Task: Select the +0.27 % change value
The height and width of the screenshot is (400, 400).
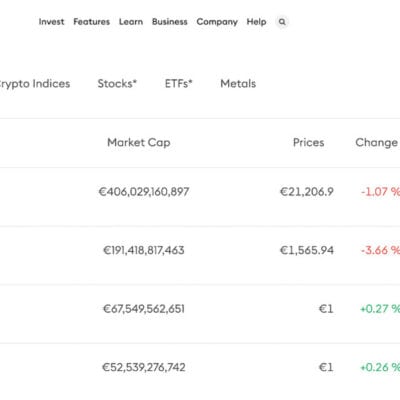Action: [x=380, y=309]
